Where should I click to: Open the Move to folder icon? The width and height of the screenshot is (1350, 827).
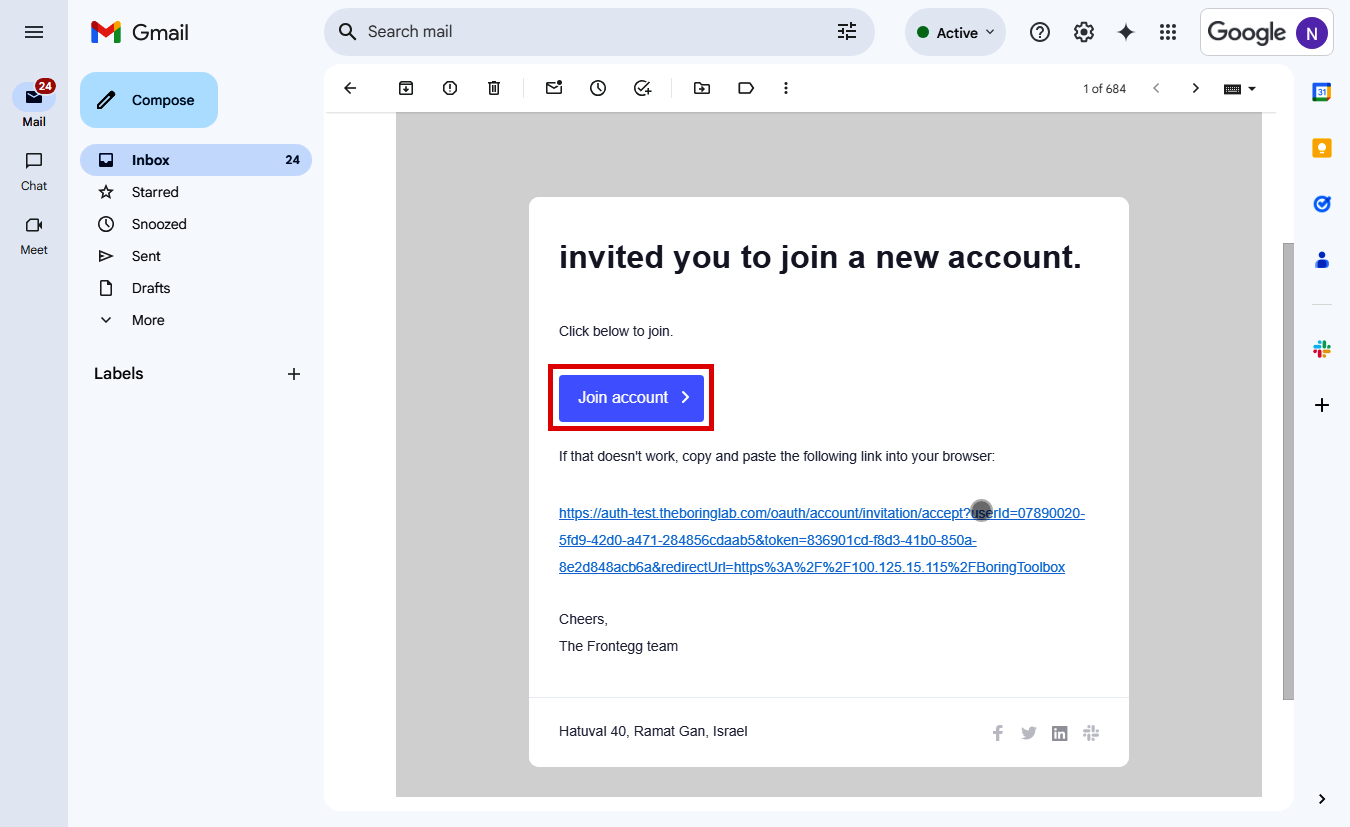pos(702,88)
